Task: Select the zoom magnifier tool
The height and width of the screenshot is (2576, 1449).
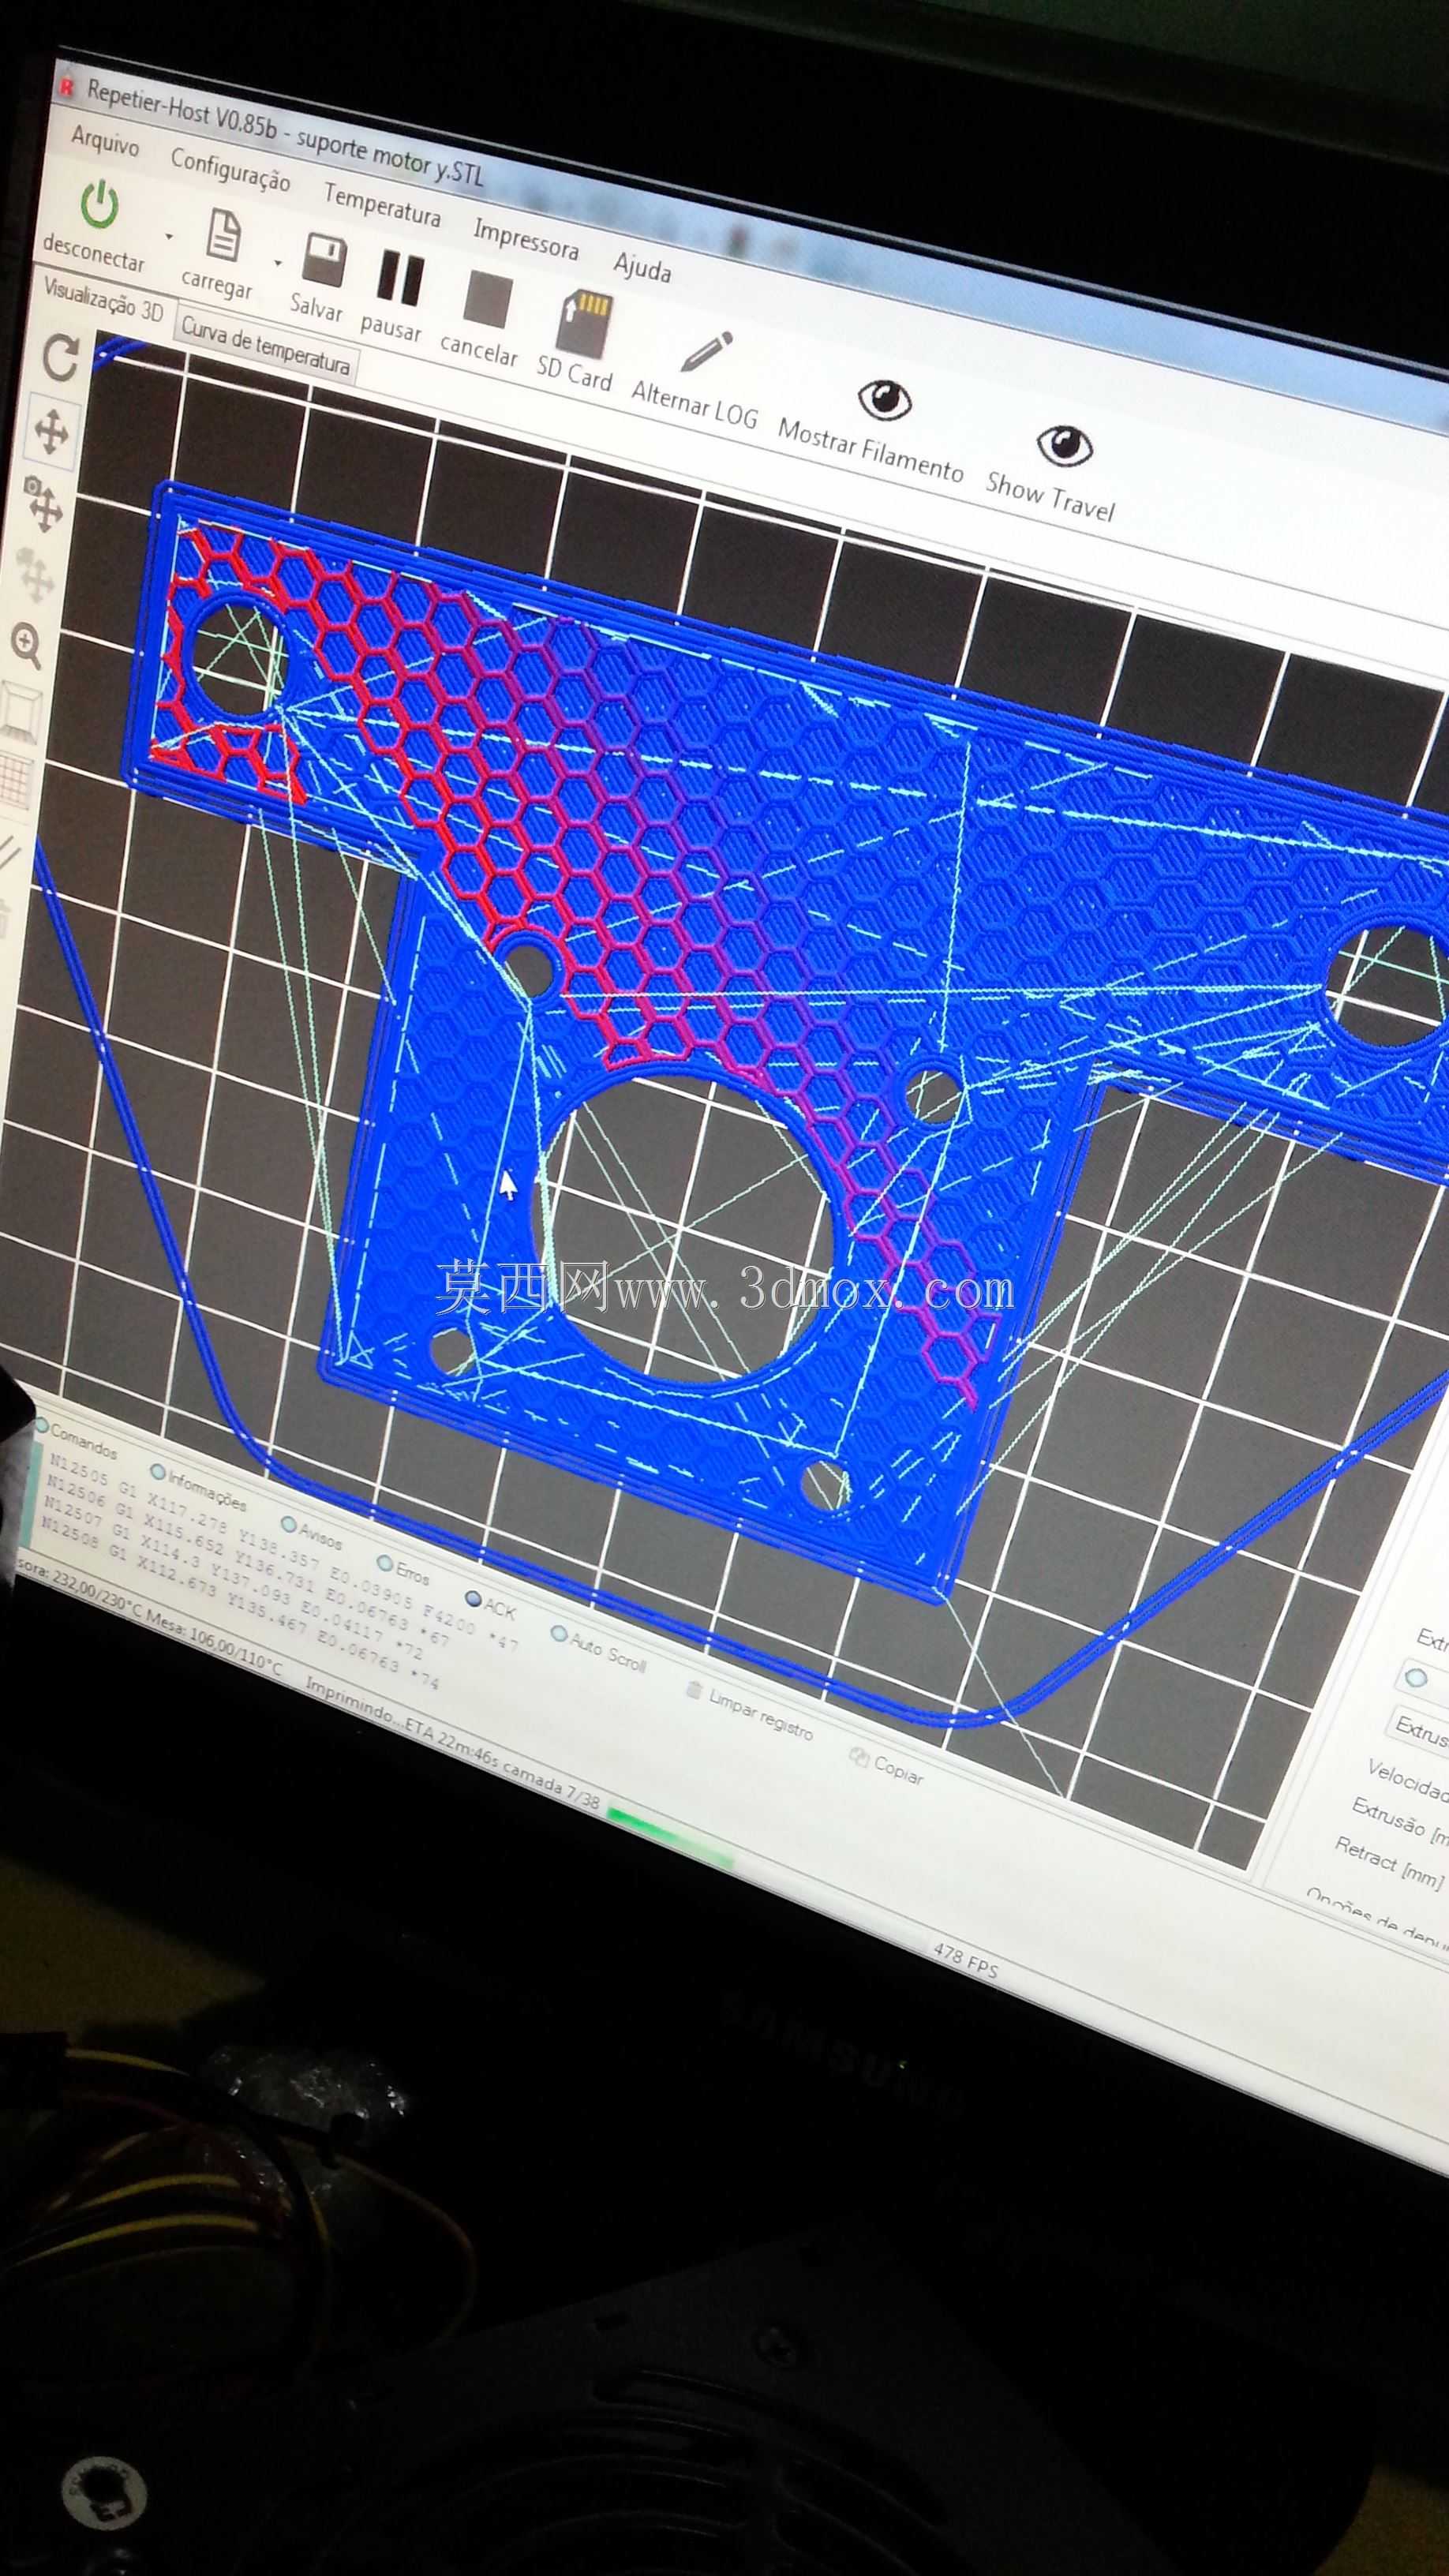Action: (26, 646)
